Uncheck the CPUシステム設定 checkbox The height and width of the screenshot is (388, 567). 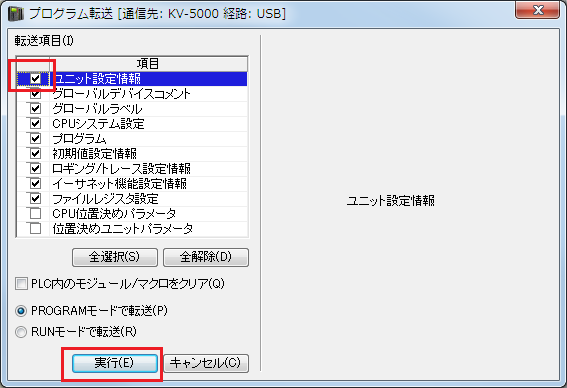click(35, 124)
